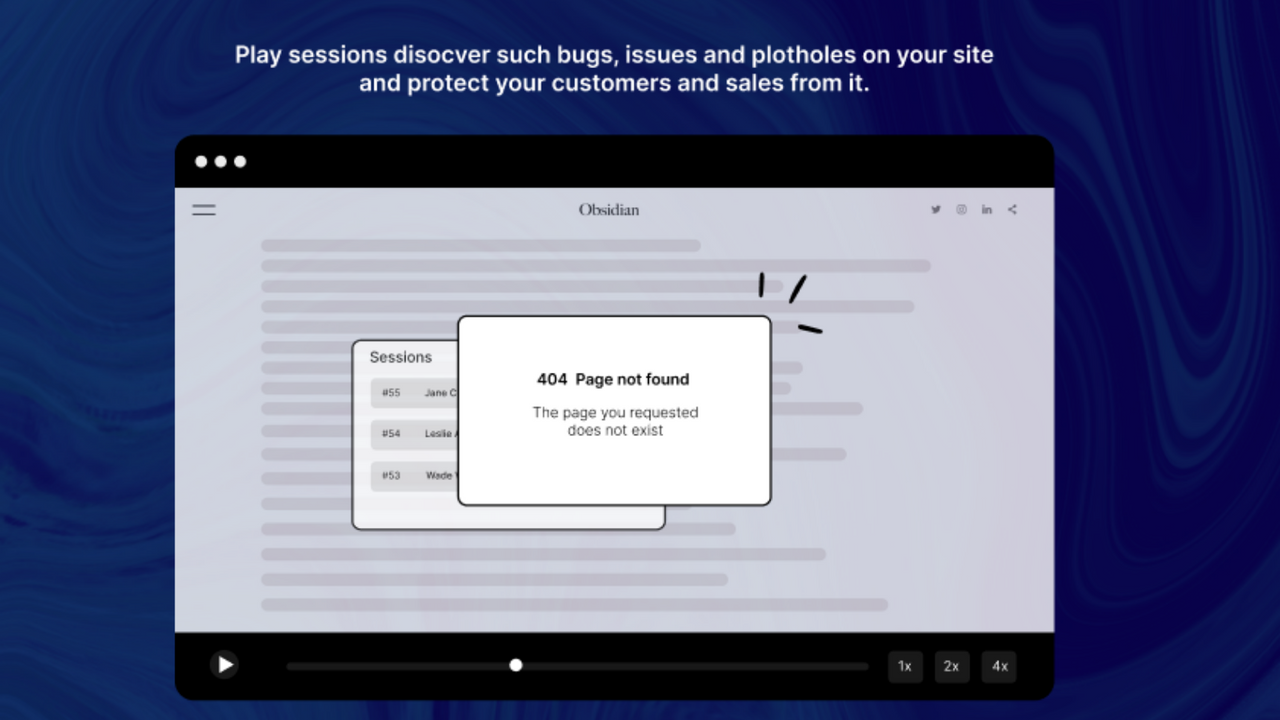Viewport: 1280px width, 720px height.
Task: Select session #54 Leslie in the list
Action: [414, 434]
